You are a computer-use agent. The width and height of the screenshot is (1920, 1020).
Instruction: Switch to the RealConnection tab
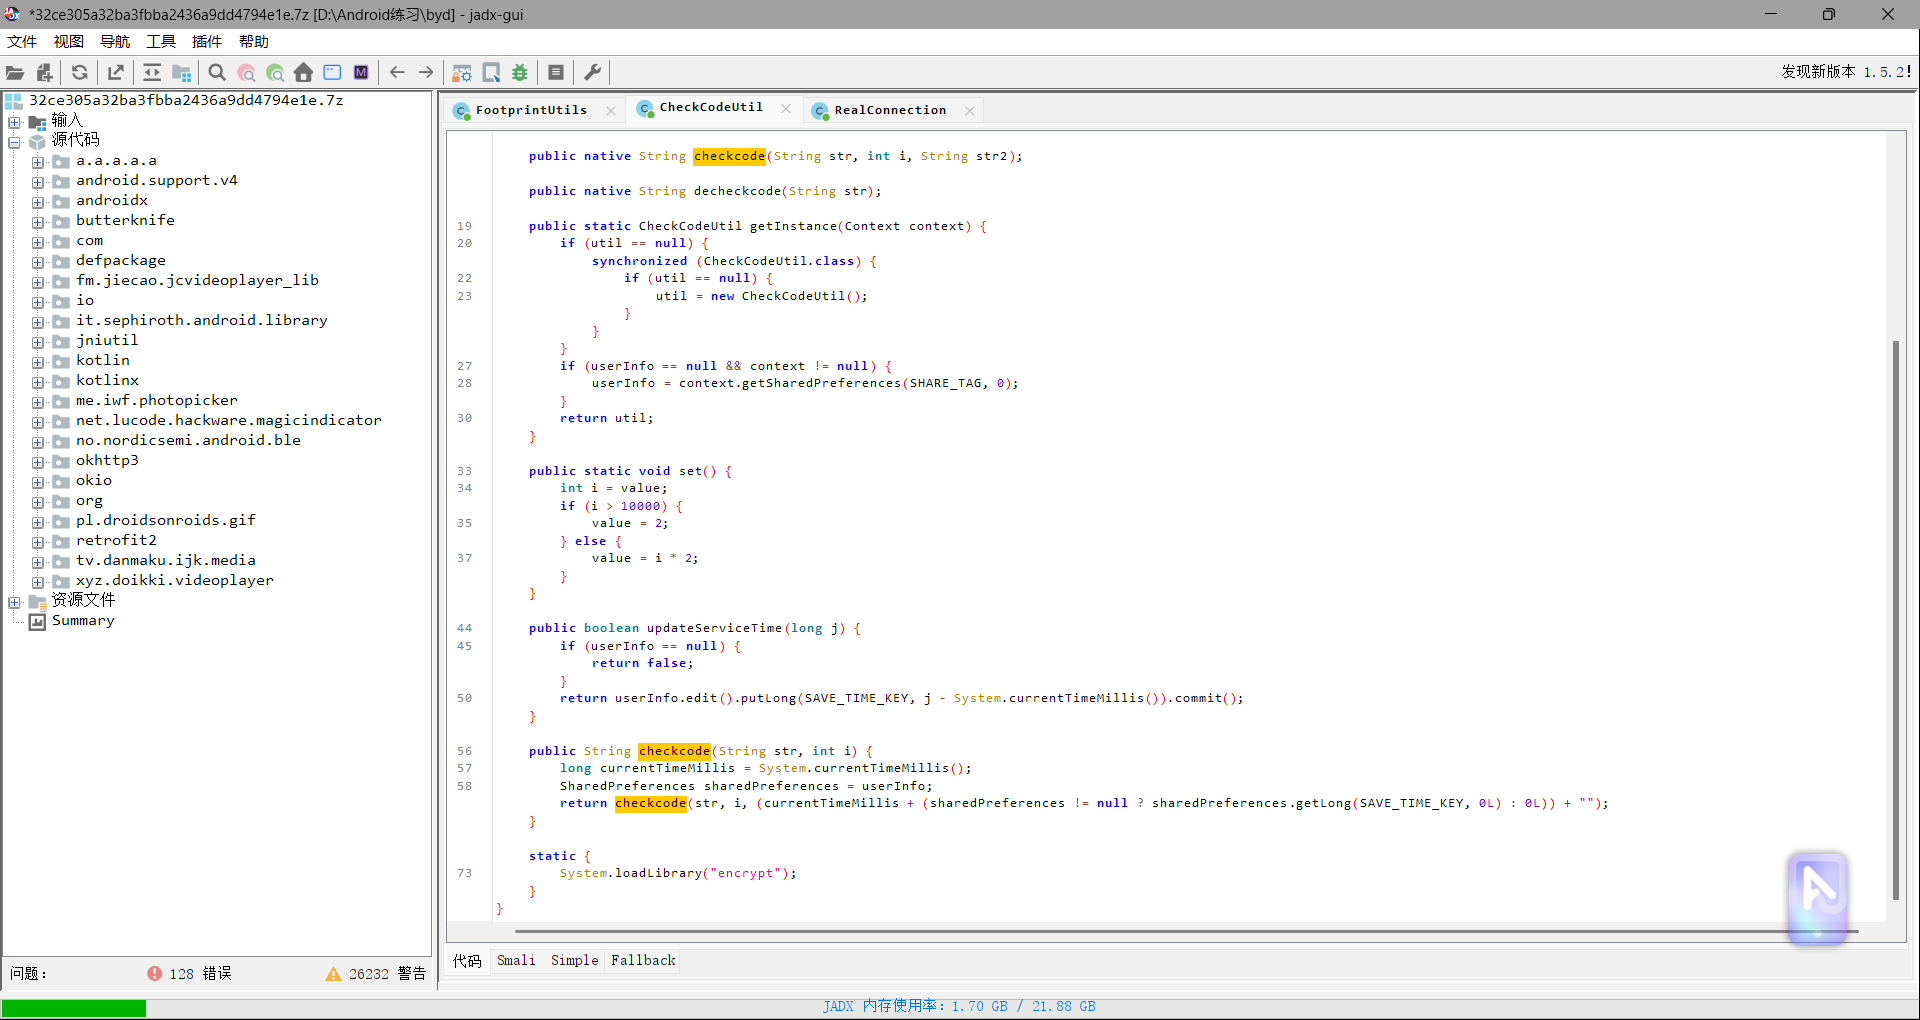[x=890, y=110]
